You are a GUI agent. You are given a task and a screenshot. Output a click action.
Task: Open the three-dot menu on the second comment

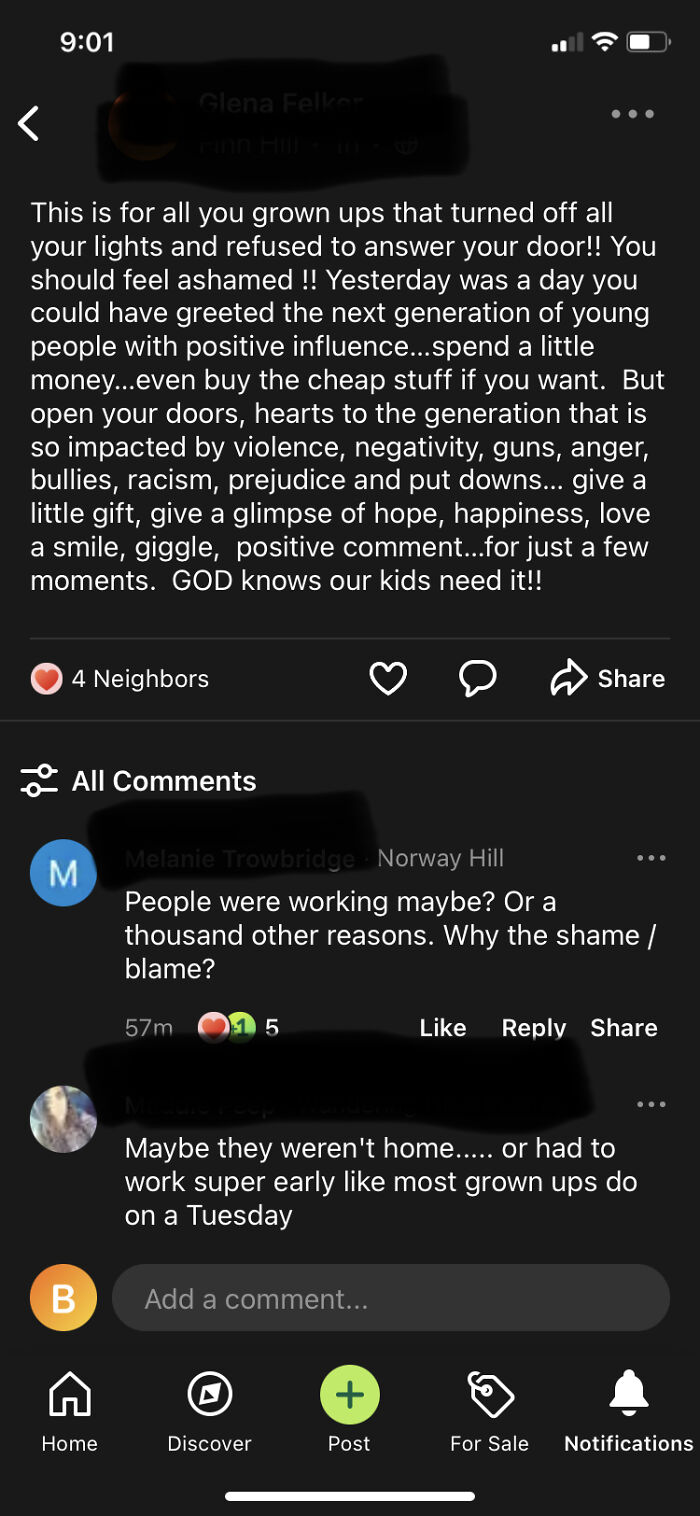(651, 1104)
